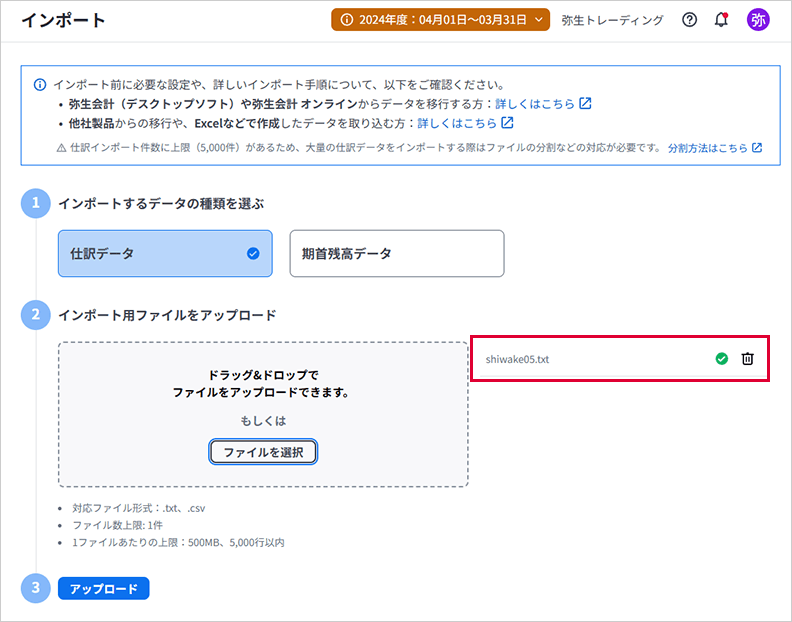Click external link icon after 分割方法はこちら
The image size is (792, 622).
click(x=757, y=147)
